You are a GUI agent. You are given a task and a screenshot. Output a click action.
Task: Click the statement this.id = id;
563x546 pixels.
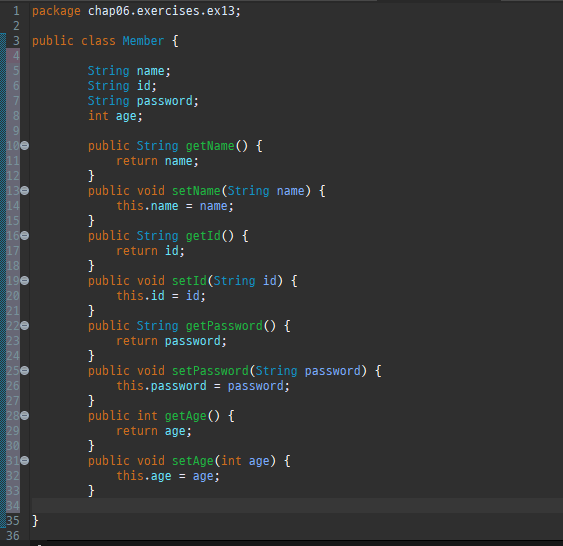click(x=161, y=296)
